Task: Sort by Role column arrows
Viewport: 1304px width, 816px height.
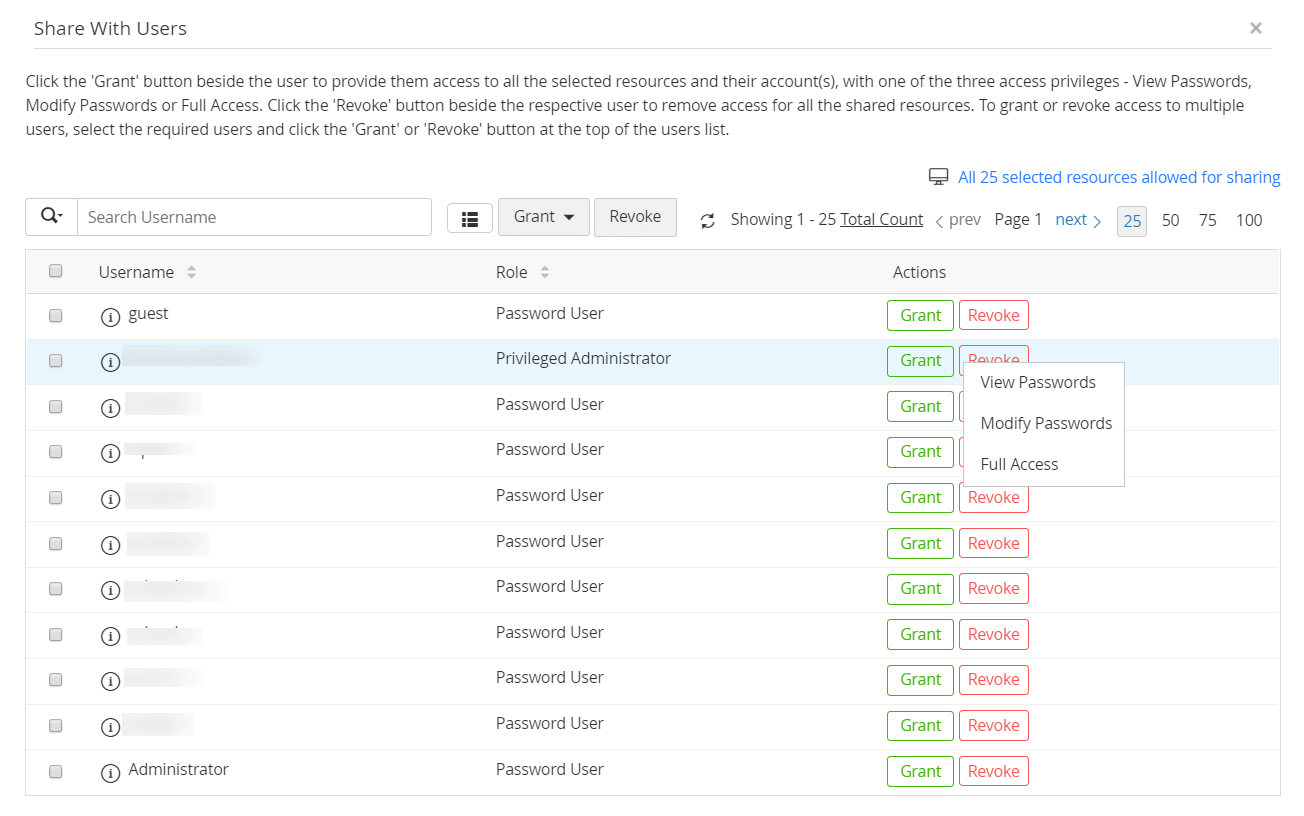Action: point(545,272)
